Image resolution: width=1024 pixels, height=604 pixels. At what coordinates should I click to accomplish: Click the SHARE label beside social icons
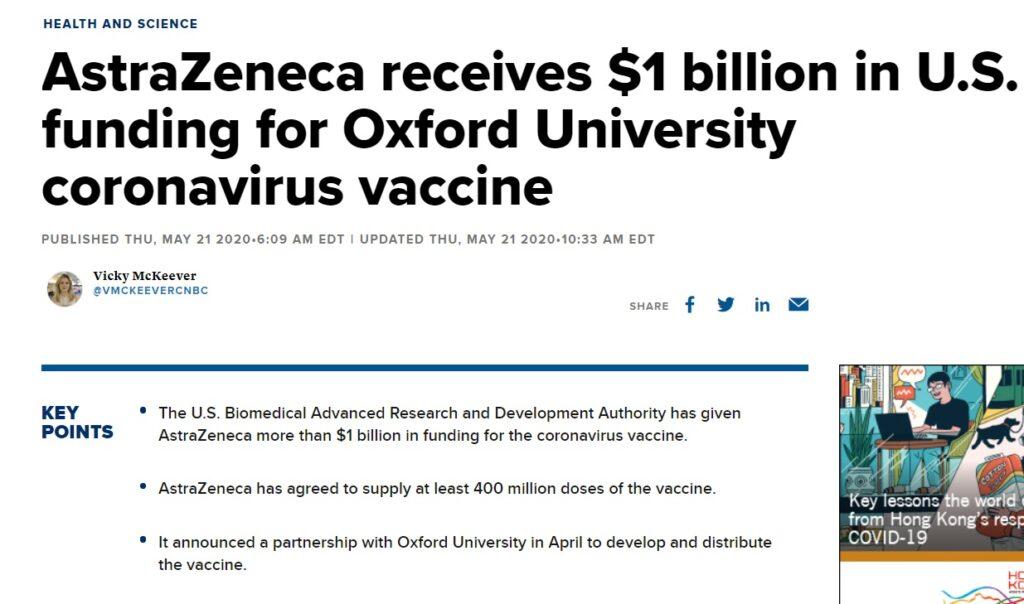(x=648, y=306)
